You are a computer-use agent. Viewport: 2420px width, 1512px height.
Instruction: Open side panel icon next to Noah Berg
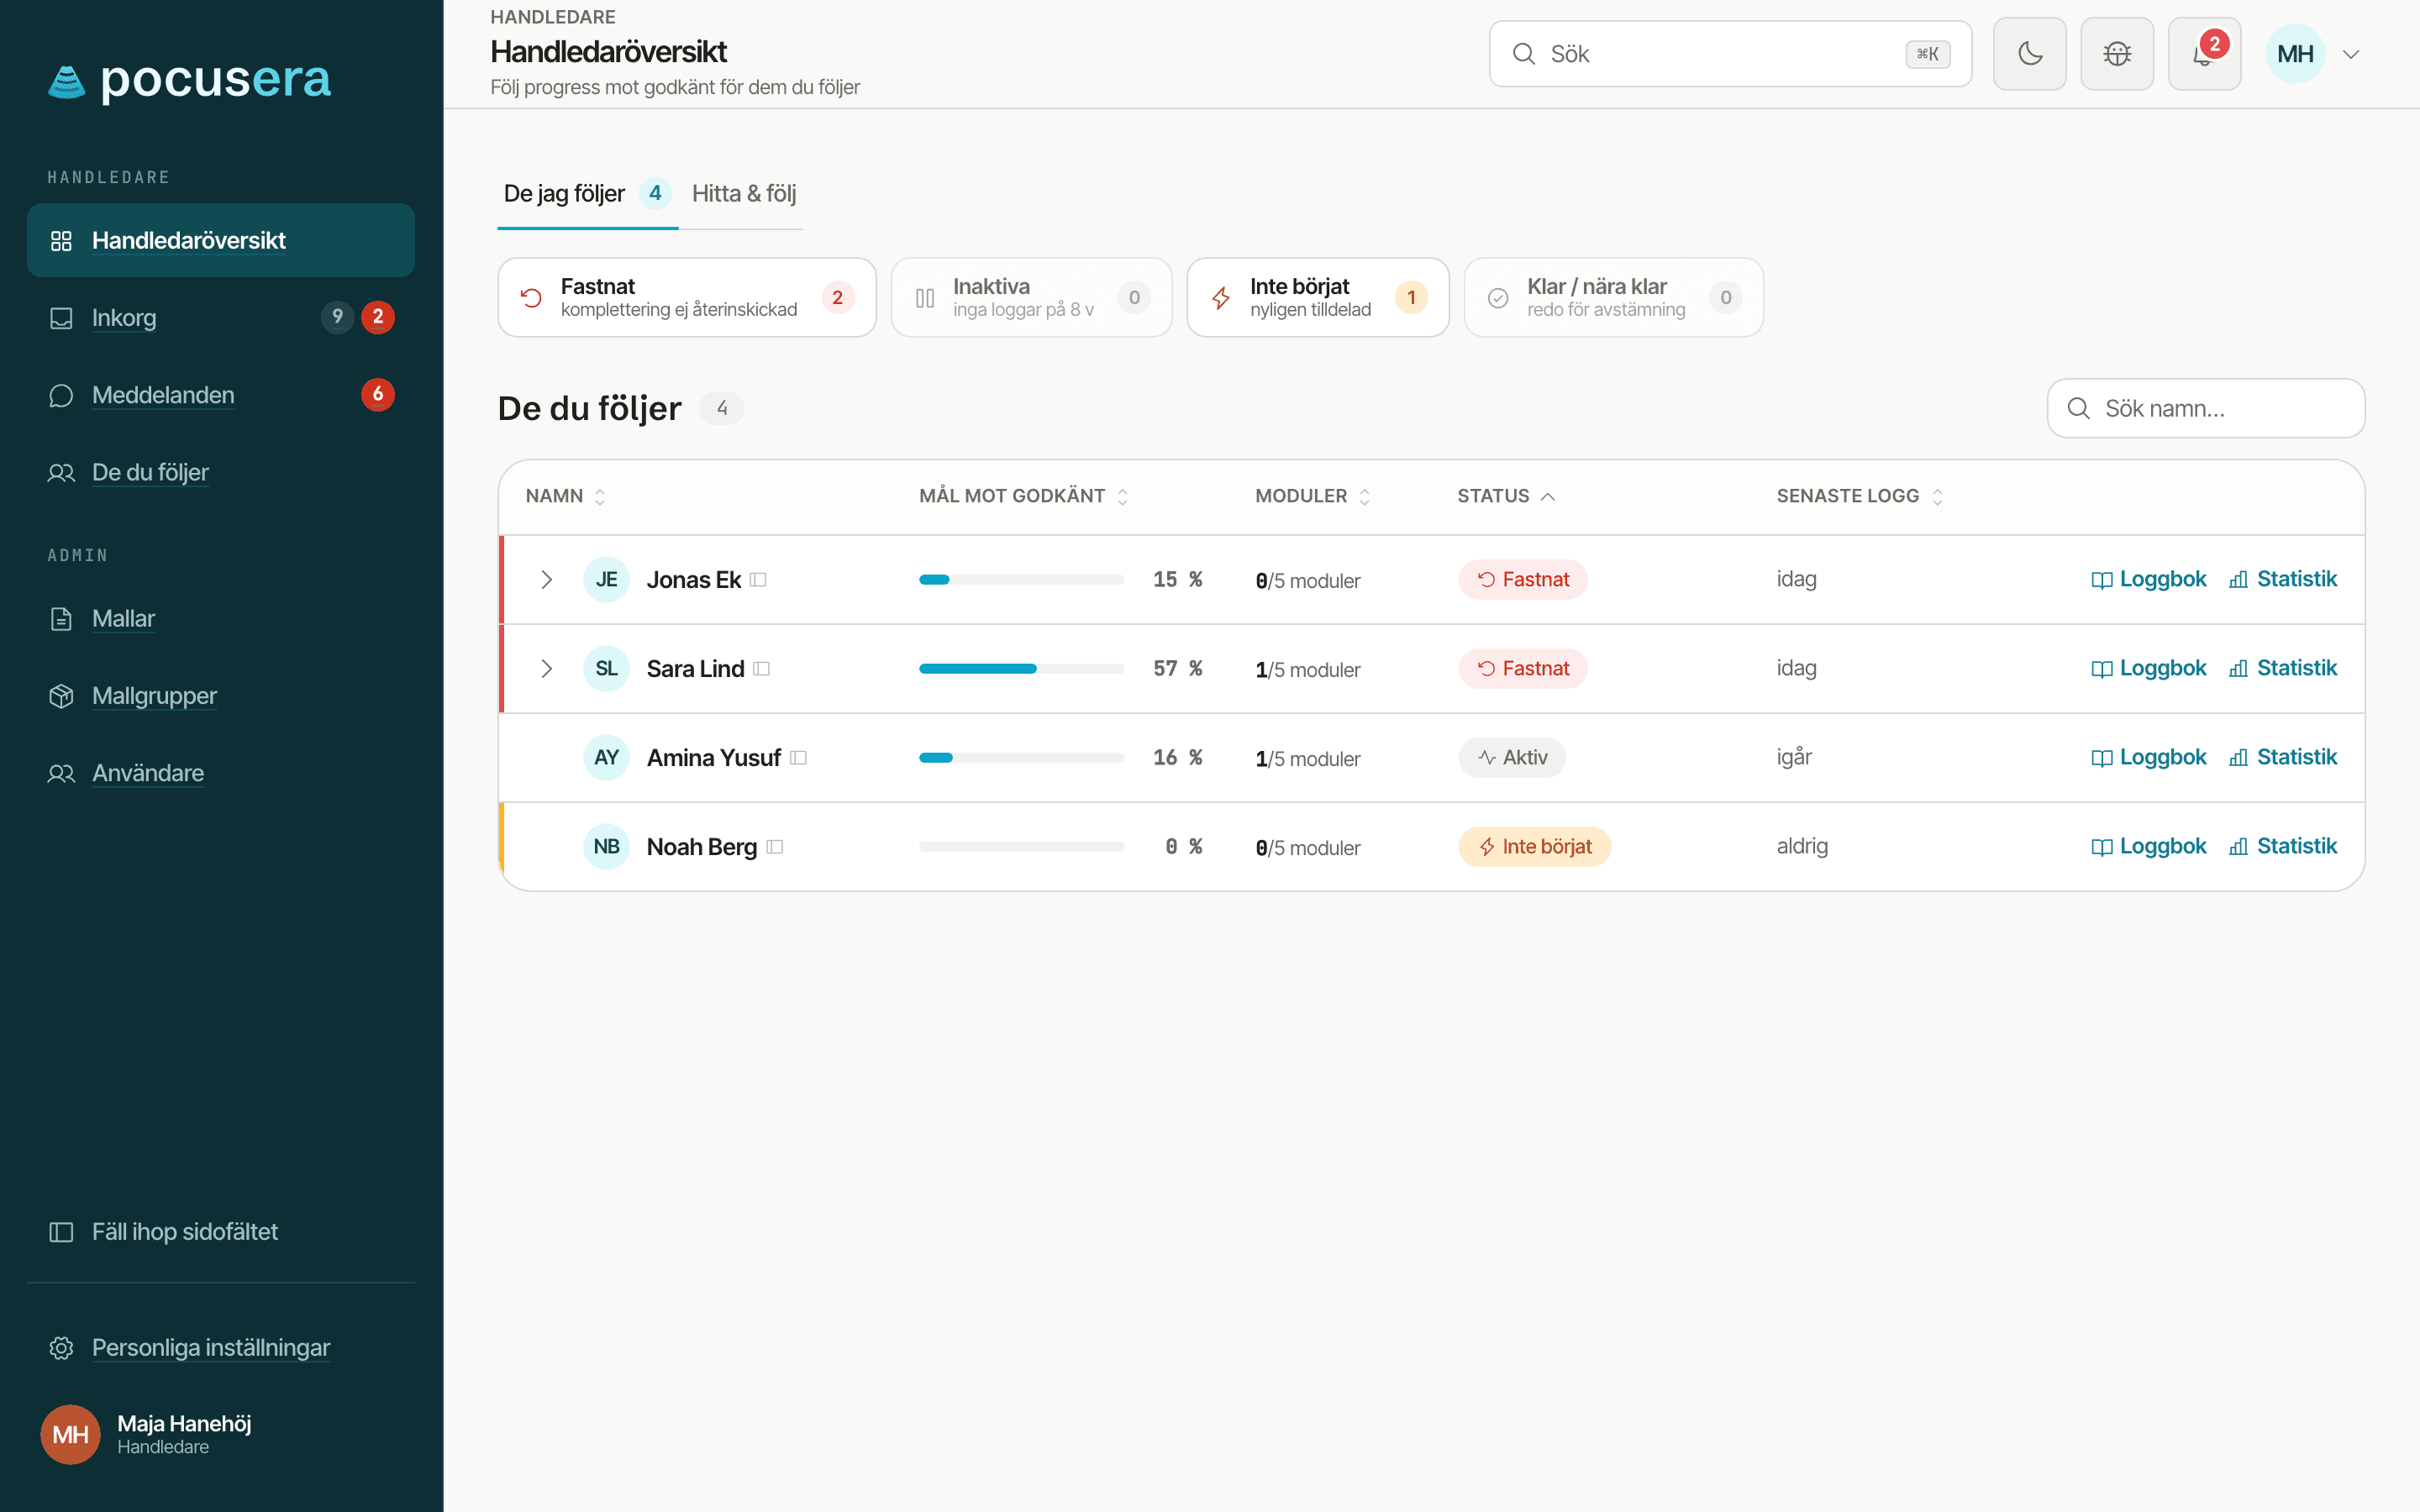click(774, 847)
